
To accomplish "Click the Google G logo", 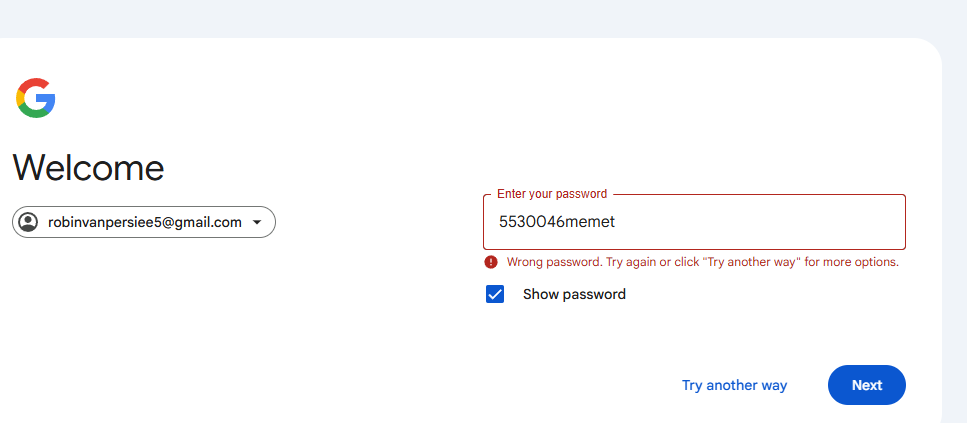I will click(x=36, y=98).
